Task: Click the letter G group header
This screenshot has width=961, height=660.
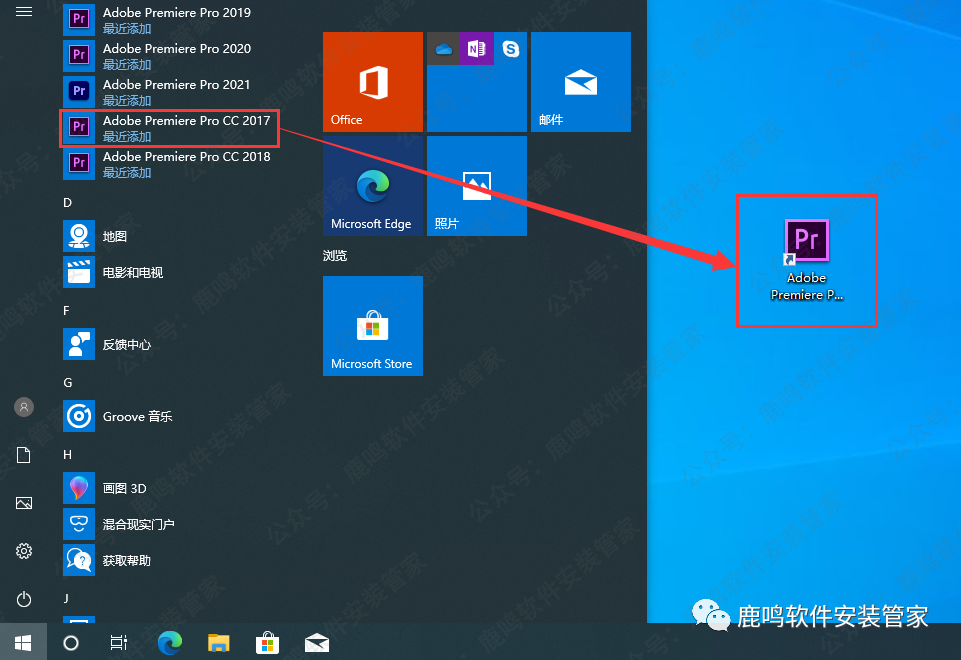Action: (68, 383)
